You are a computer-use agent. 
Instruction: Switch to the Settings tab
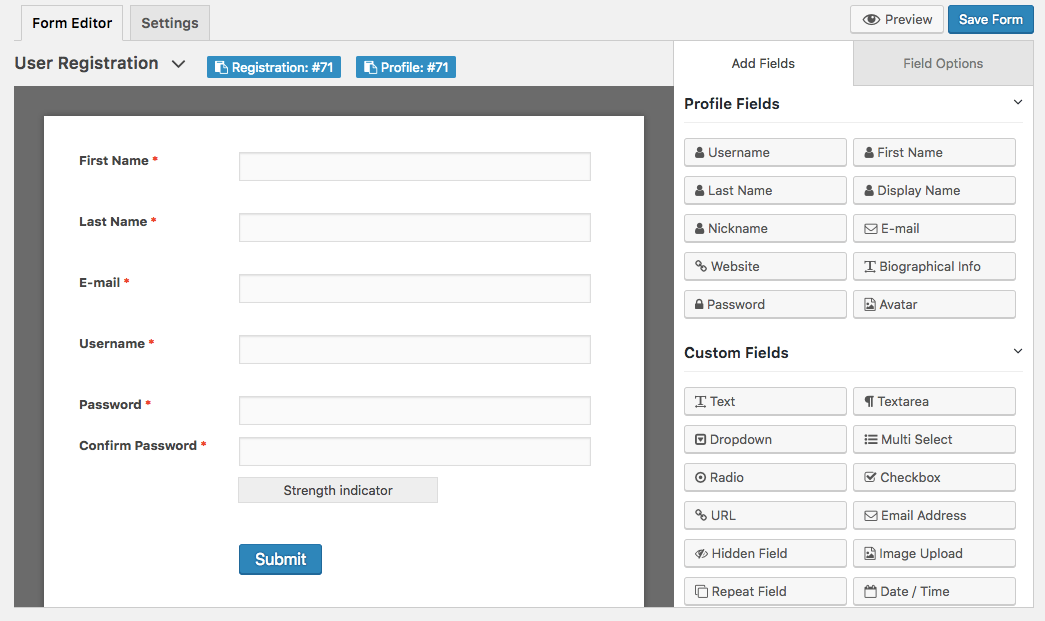coord(168,22)
